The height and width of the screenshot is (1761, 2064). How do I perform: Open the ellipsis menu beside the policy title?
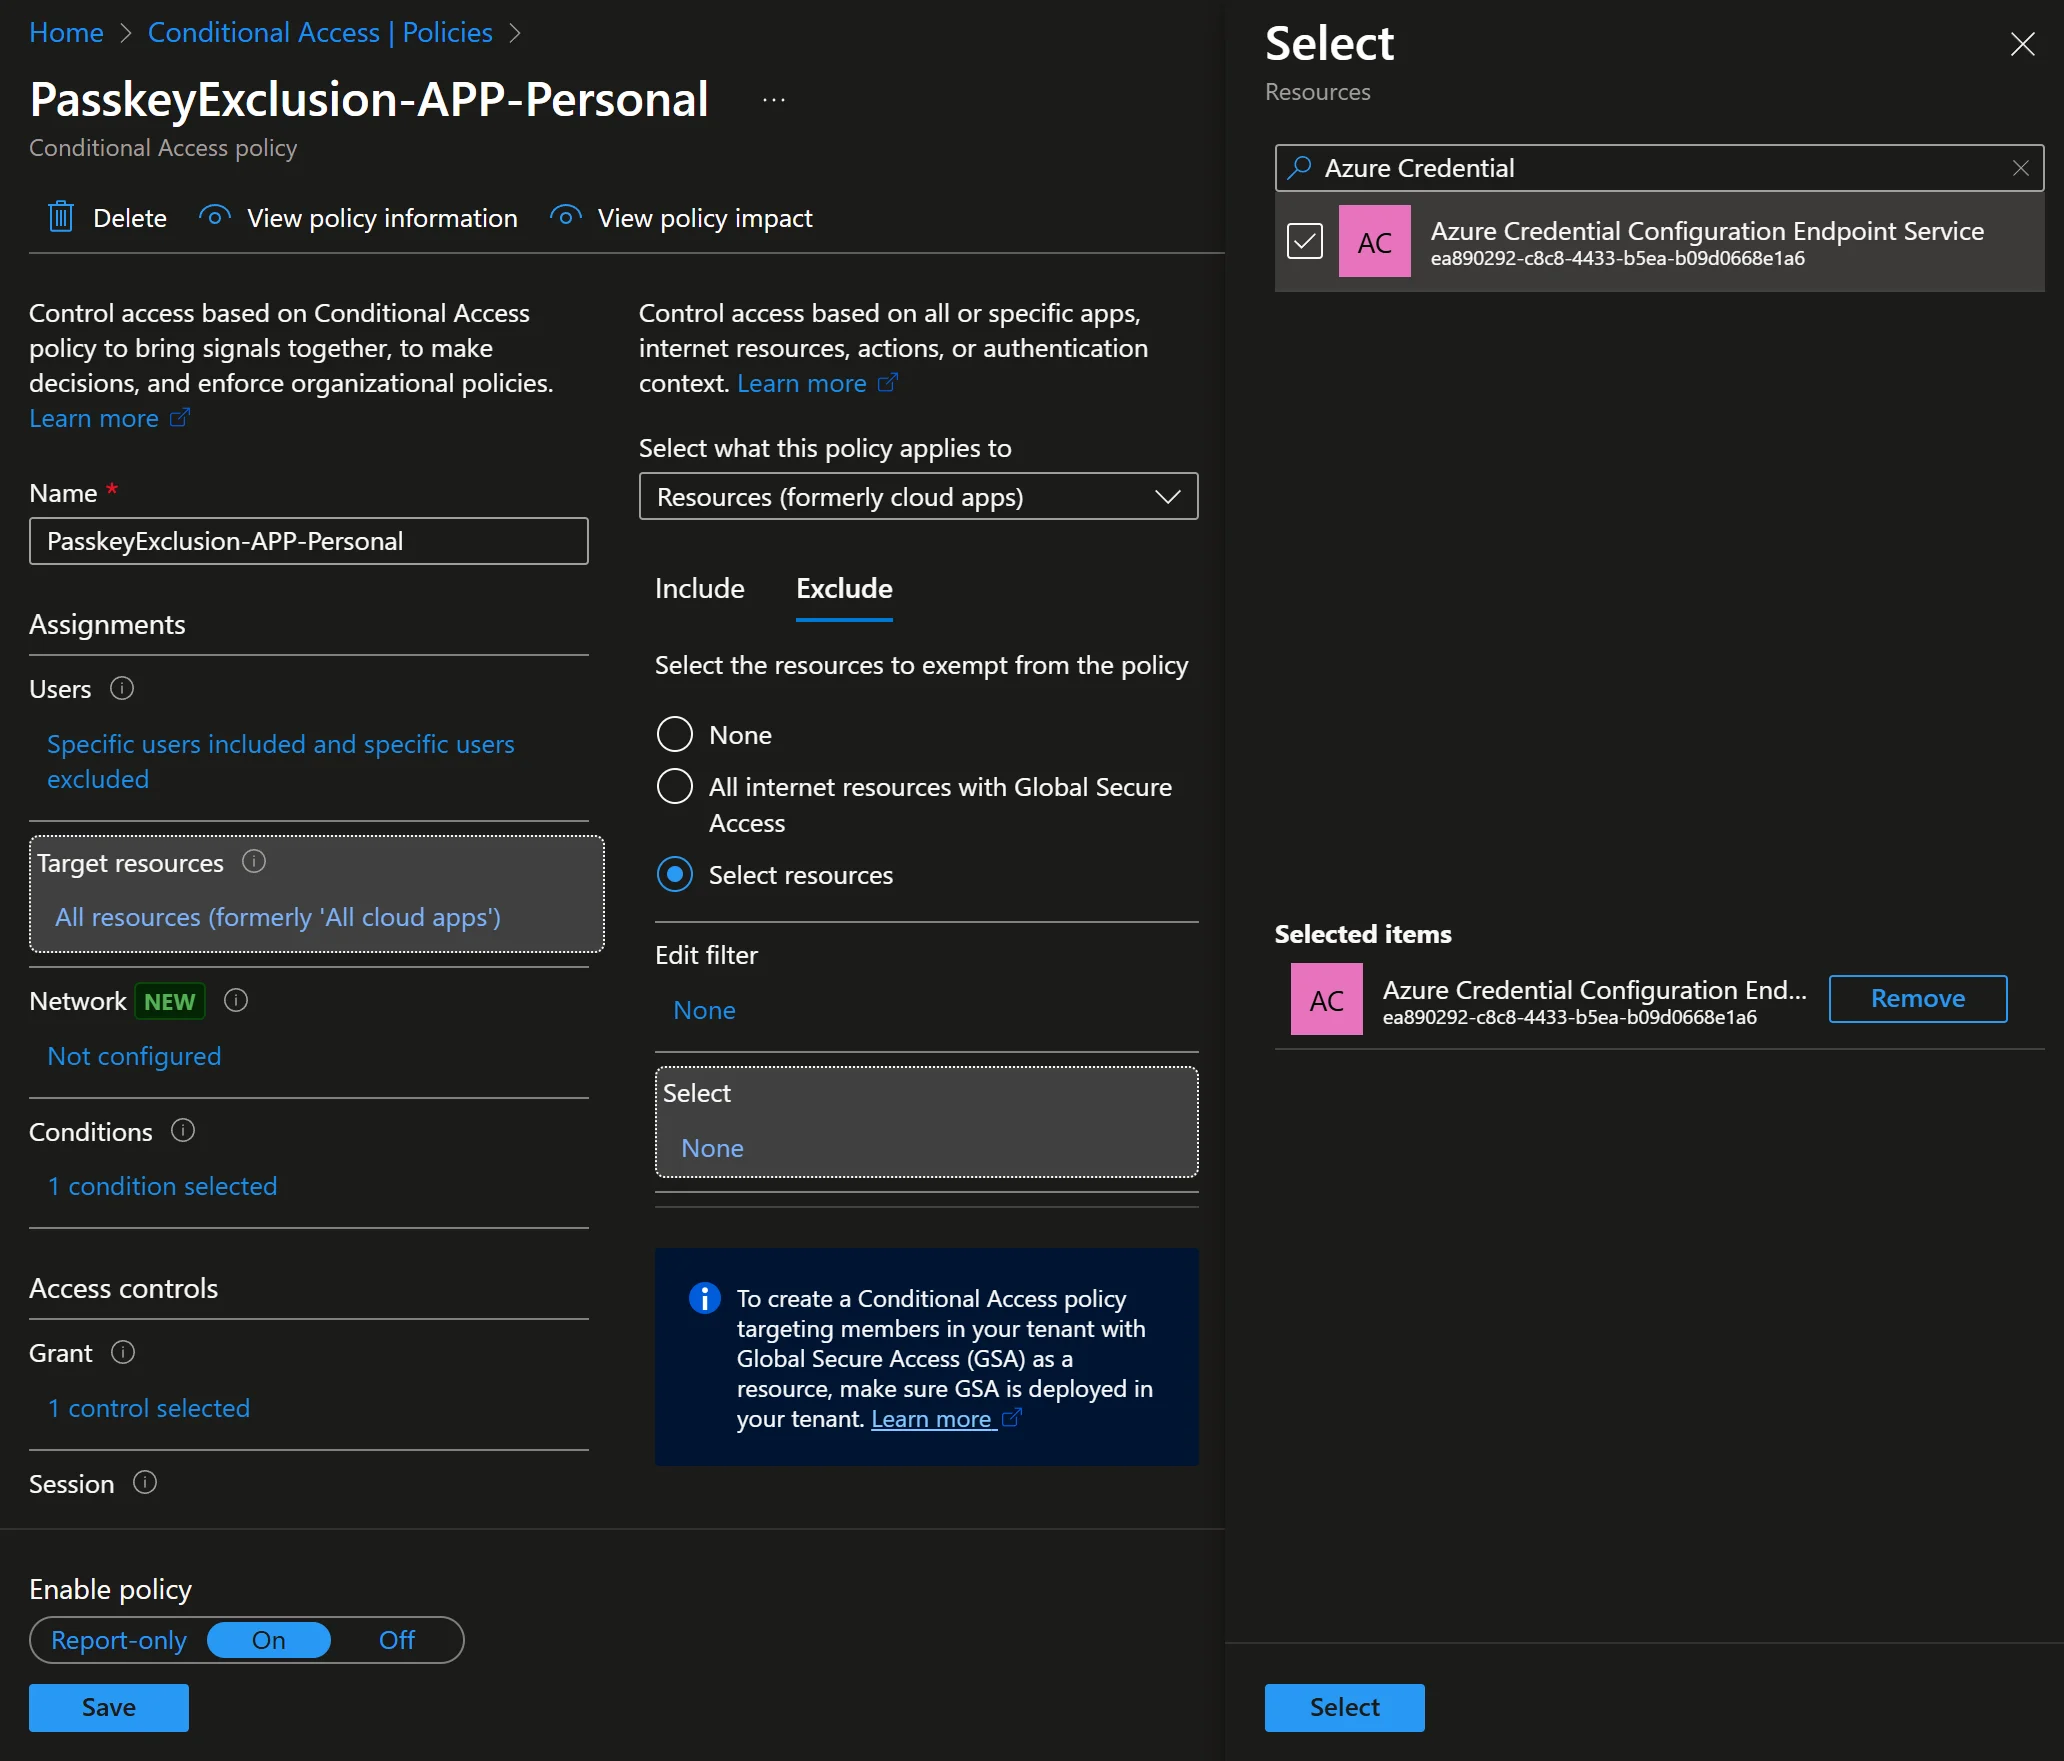coord(773,100)
